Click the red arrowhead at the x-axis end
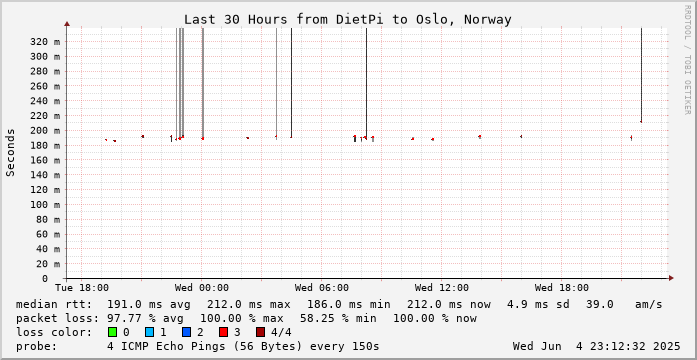 (x=671, y=278)
